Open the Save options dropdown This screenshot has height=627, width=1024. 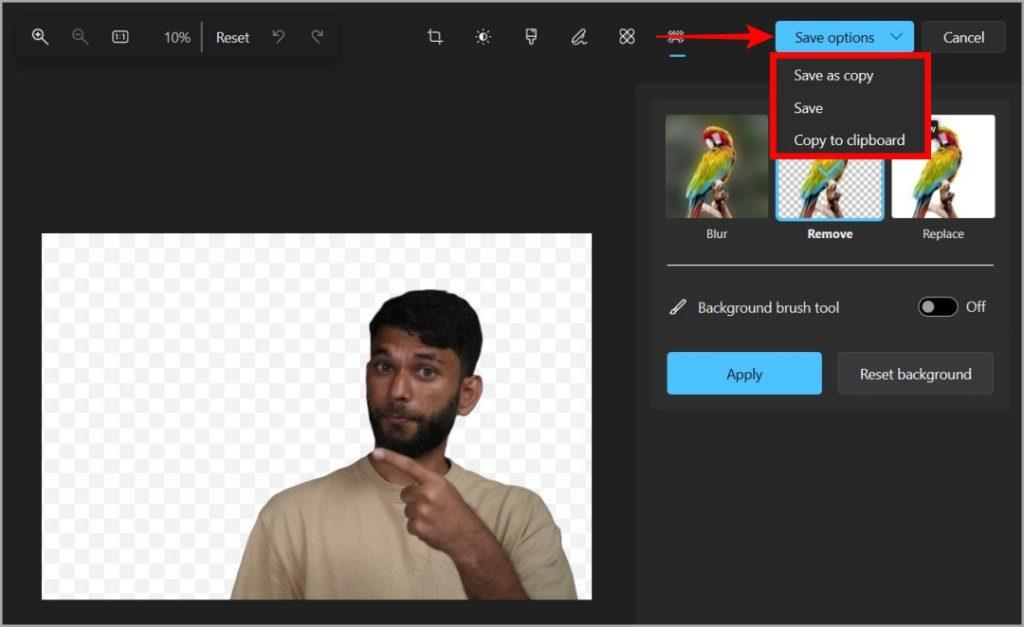844,37
